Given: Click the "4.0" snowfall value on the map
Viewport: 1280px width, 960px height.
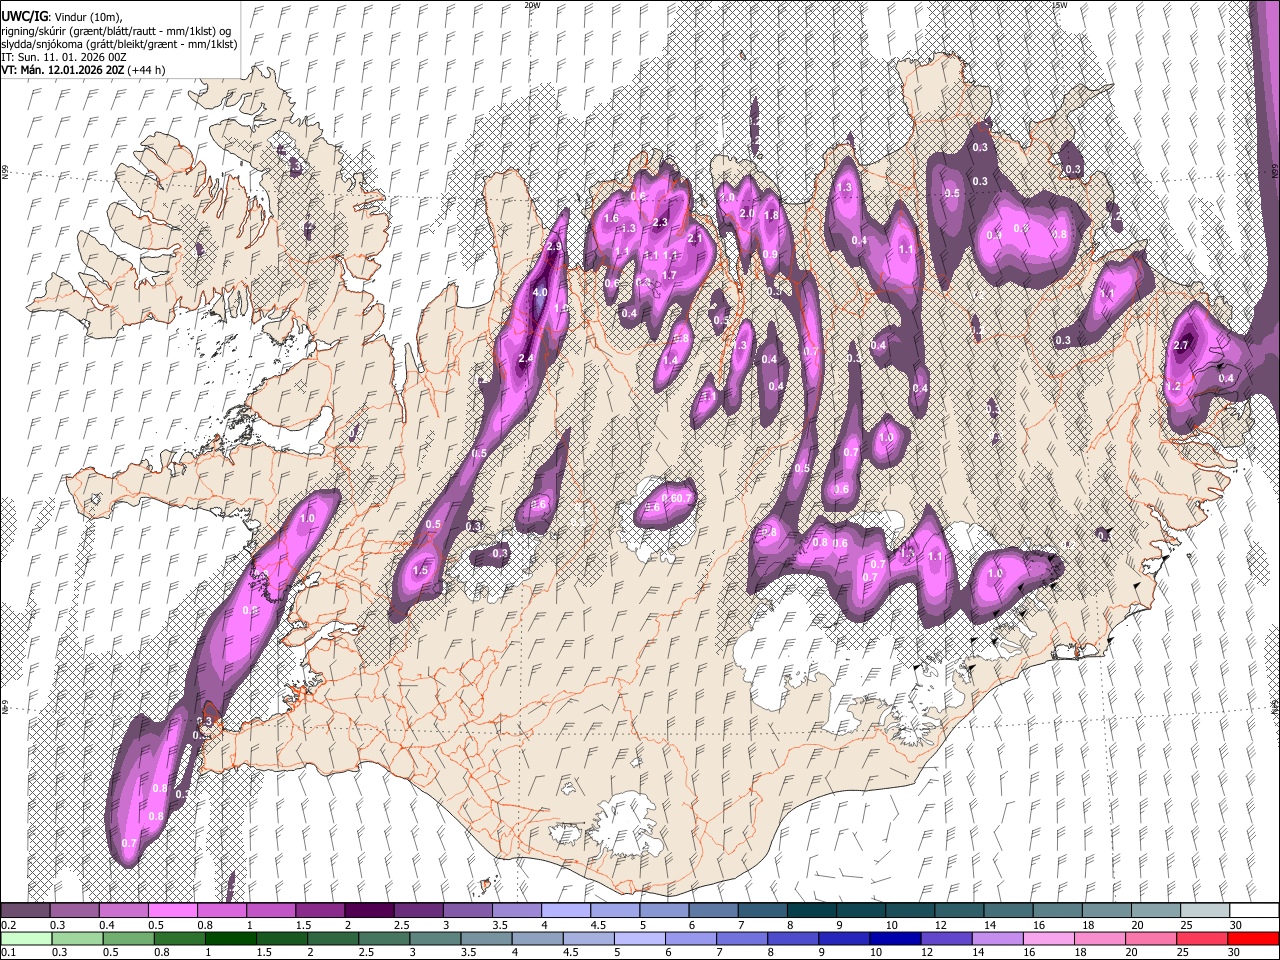Looking at the screenshot, I should click(540, 293).
